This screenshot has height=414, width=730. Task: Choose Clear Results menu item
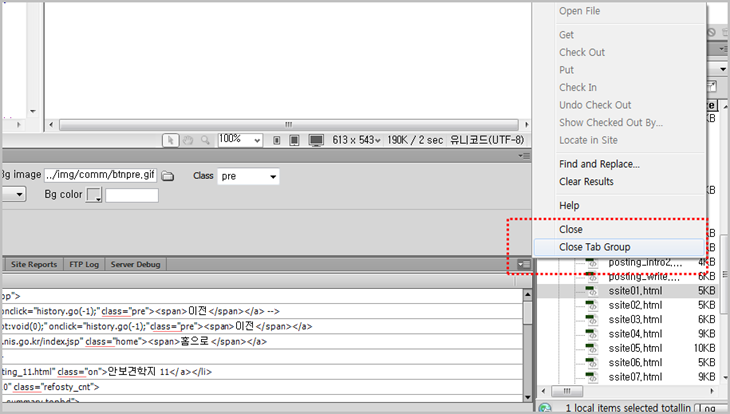586,182
